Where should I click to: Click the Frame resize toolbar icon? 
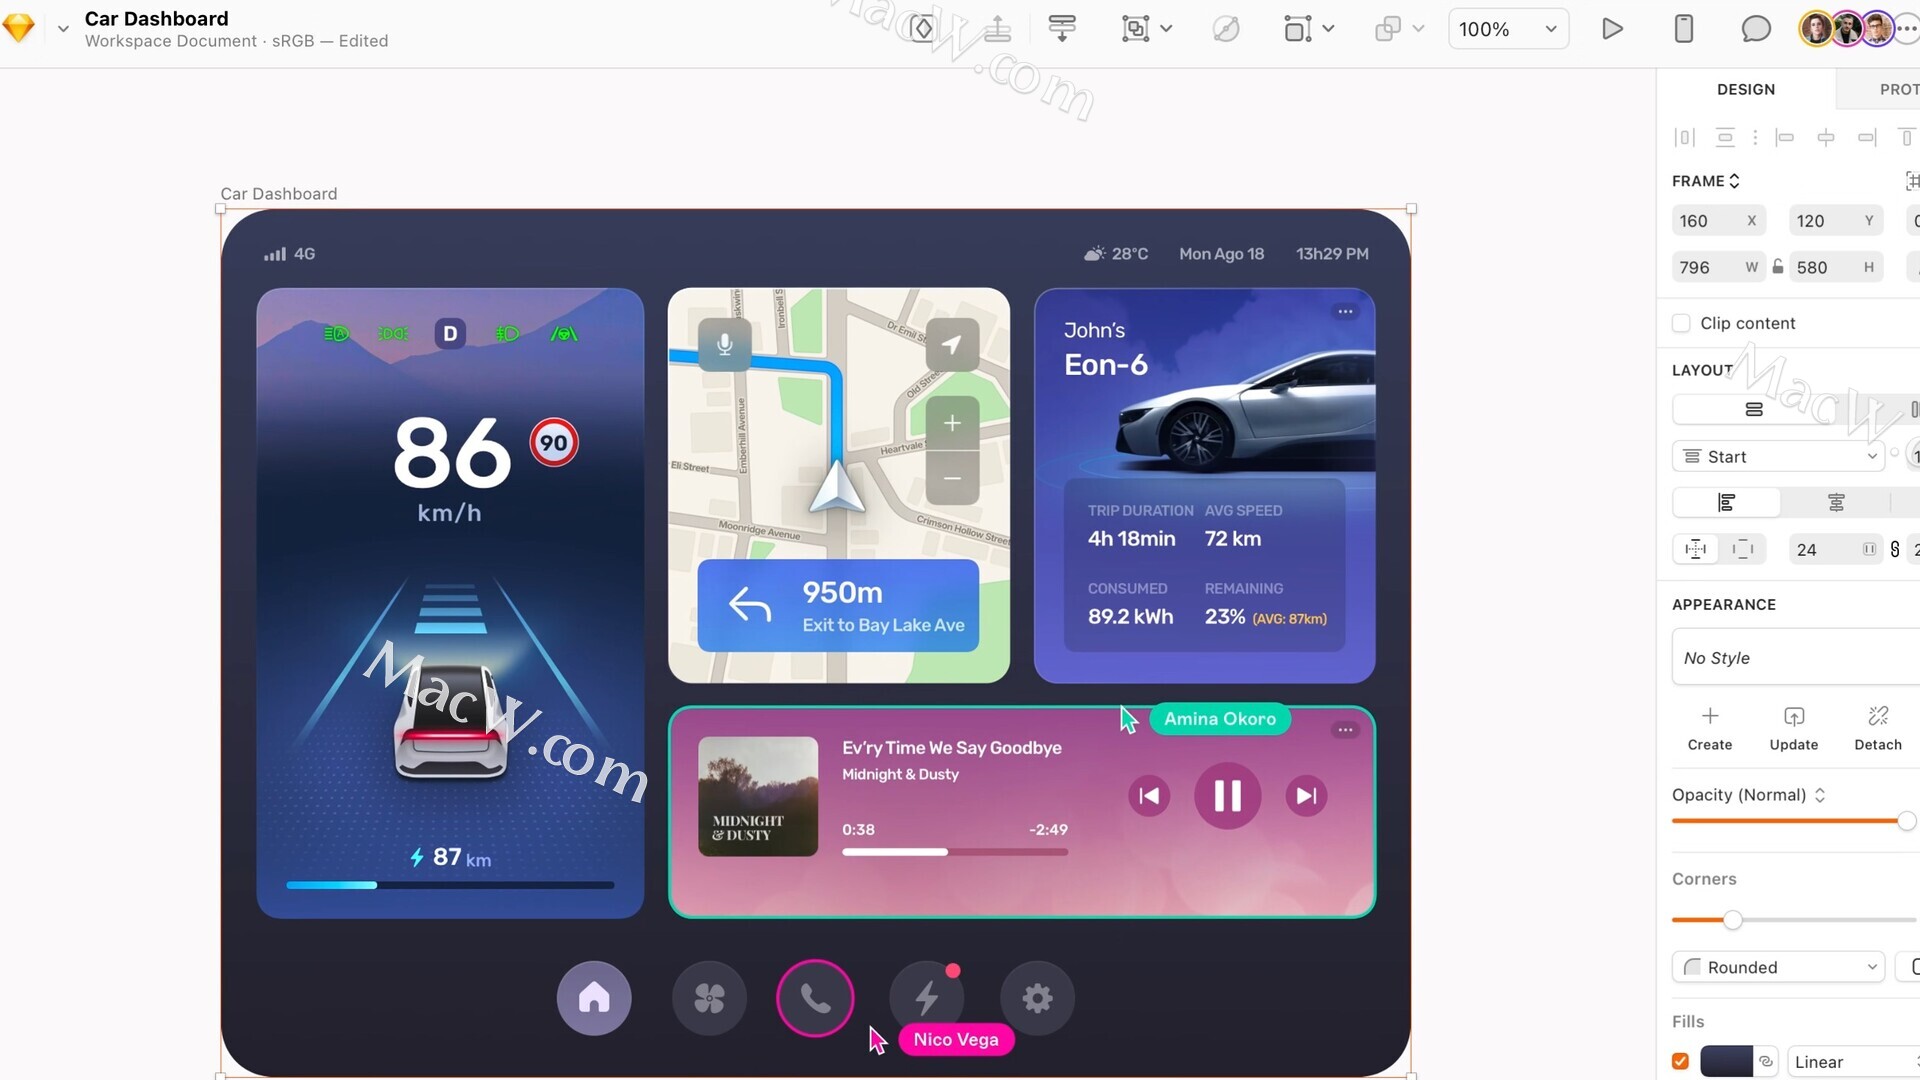(1297, 29)
